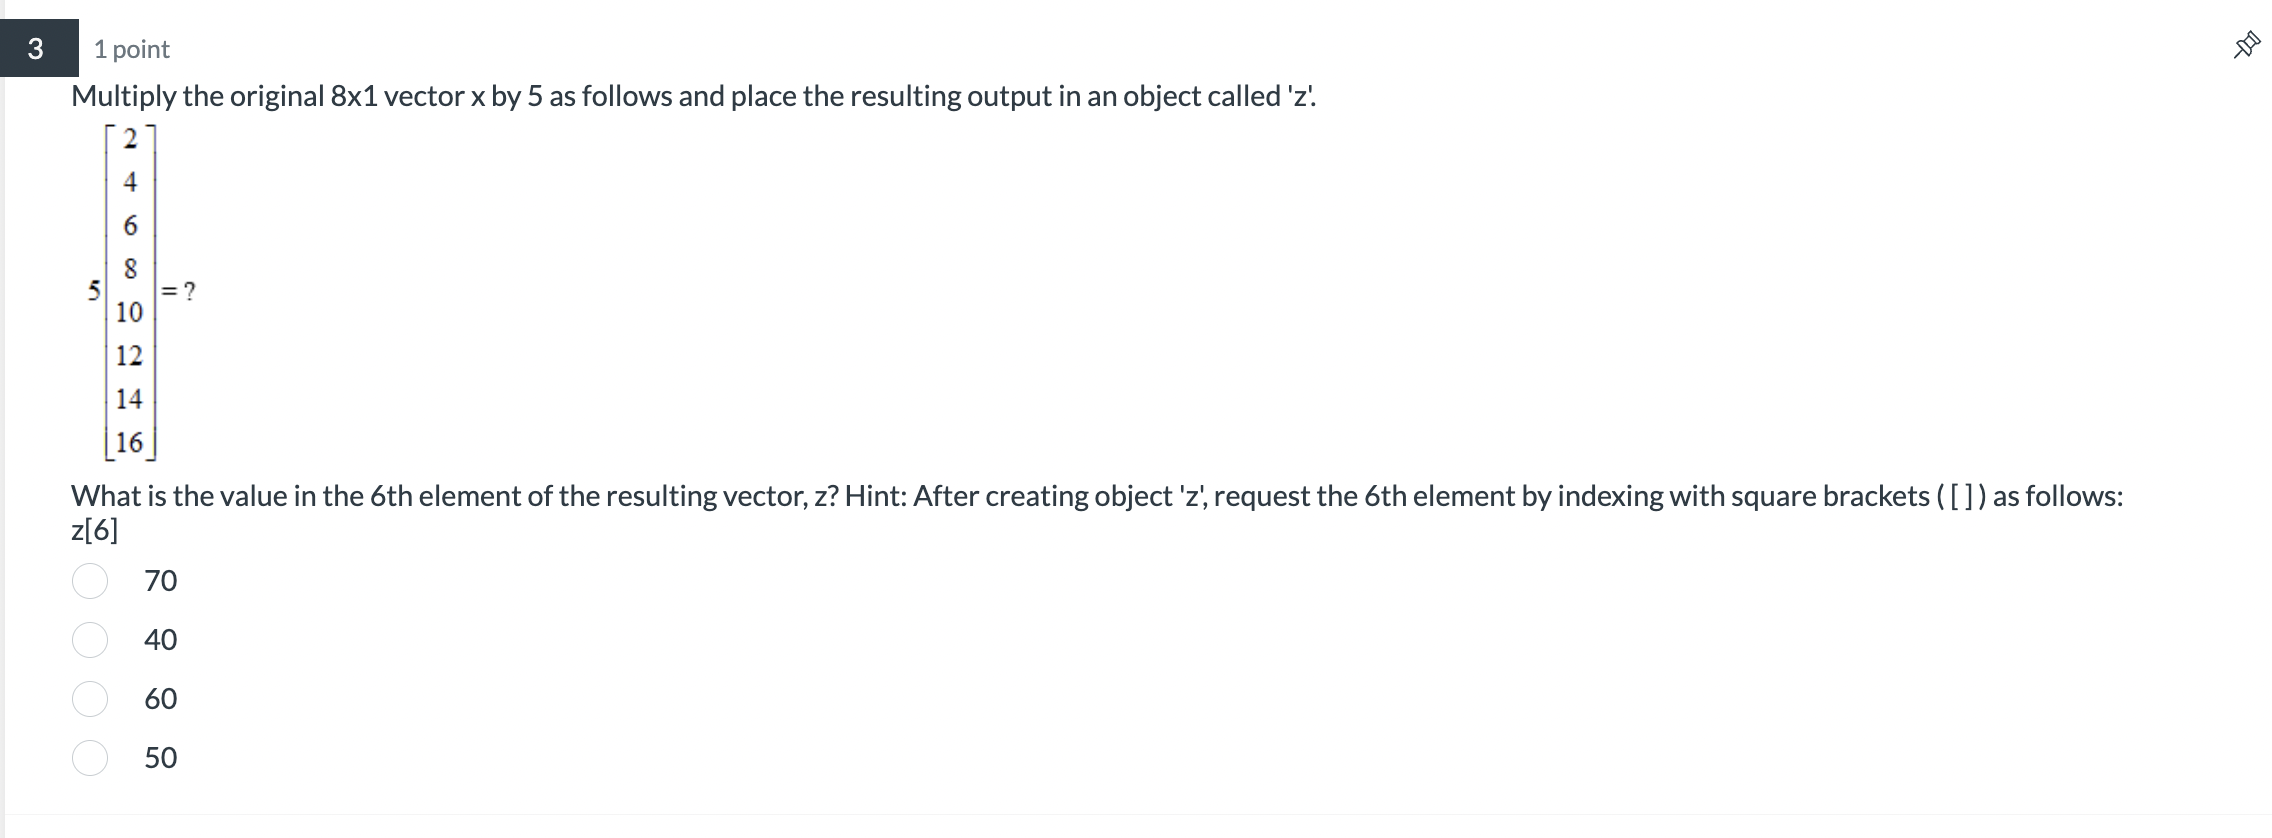Image resolution: width=2272 pixels, height=838 pixels.
Task: Click the number 2 at top of vector
Action: coord(128,138)
